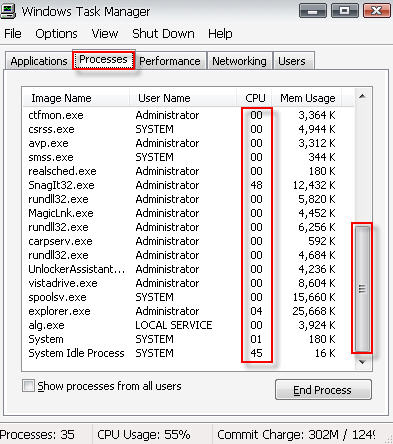
Task: Click the scrollbar up arrow
Action: 362,97
